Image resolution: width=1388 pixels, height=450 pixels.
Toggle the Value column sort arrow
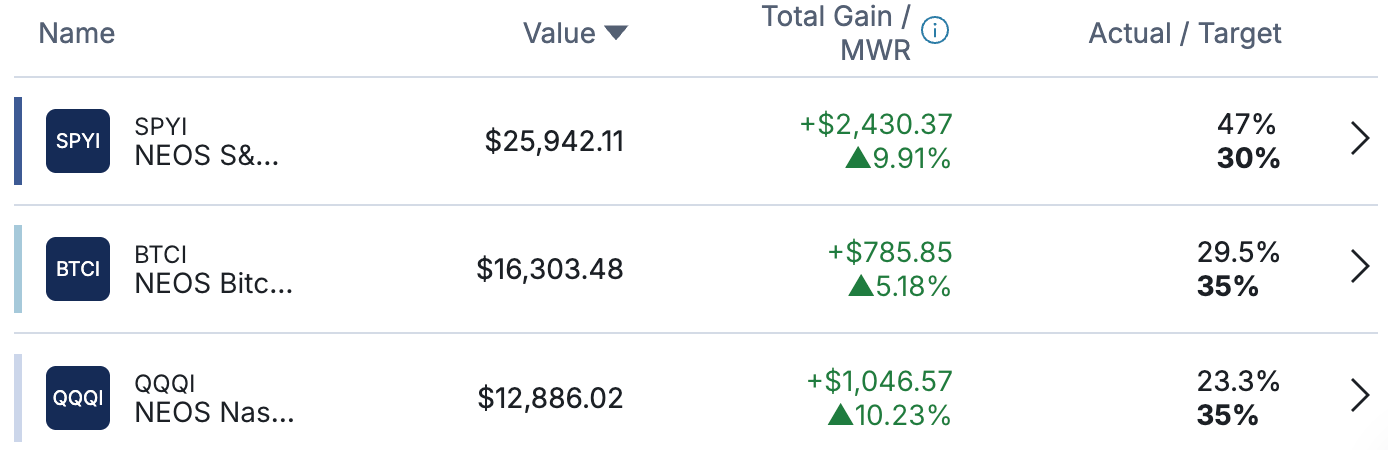coord(616,34)
